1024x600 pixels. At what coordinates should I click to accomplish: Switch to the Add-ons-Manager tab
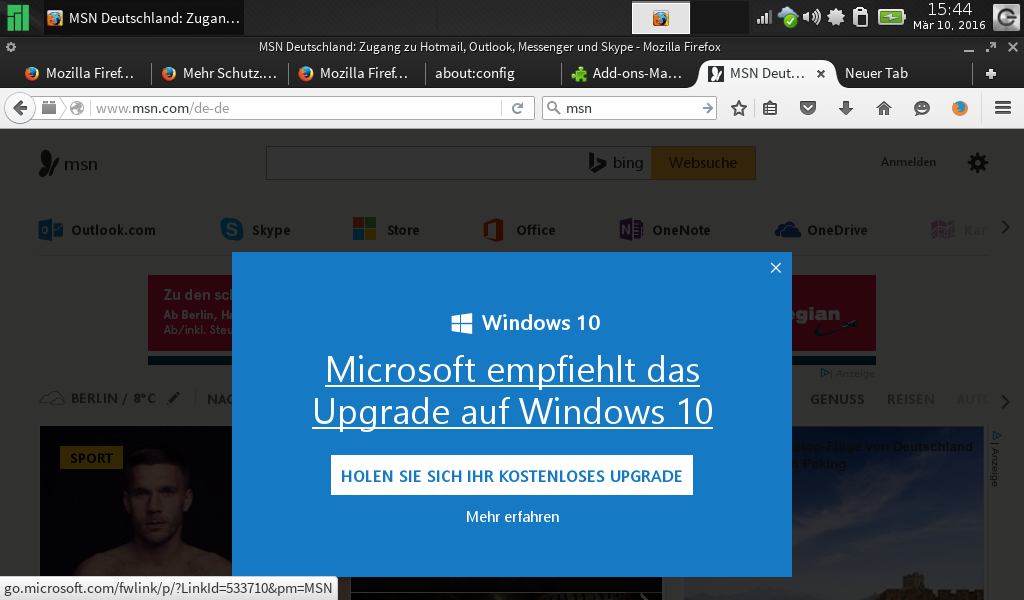(x=628, y=74)
